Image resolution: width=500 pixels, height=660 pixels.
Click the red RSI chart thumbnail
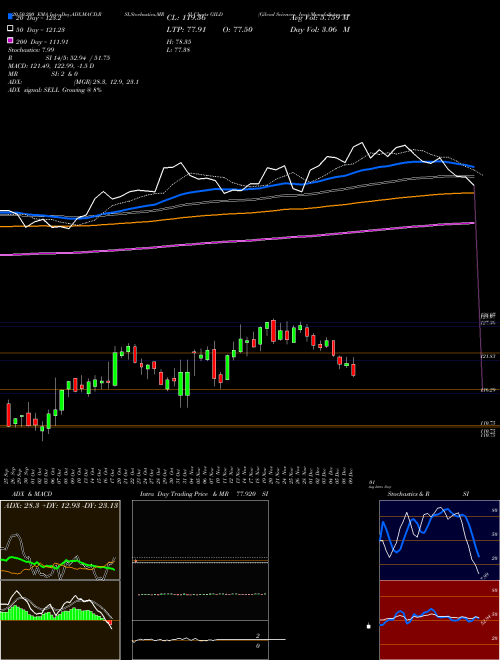(x=439, y=620)
